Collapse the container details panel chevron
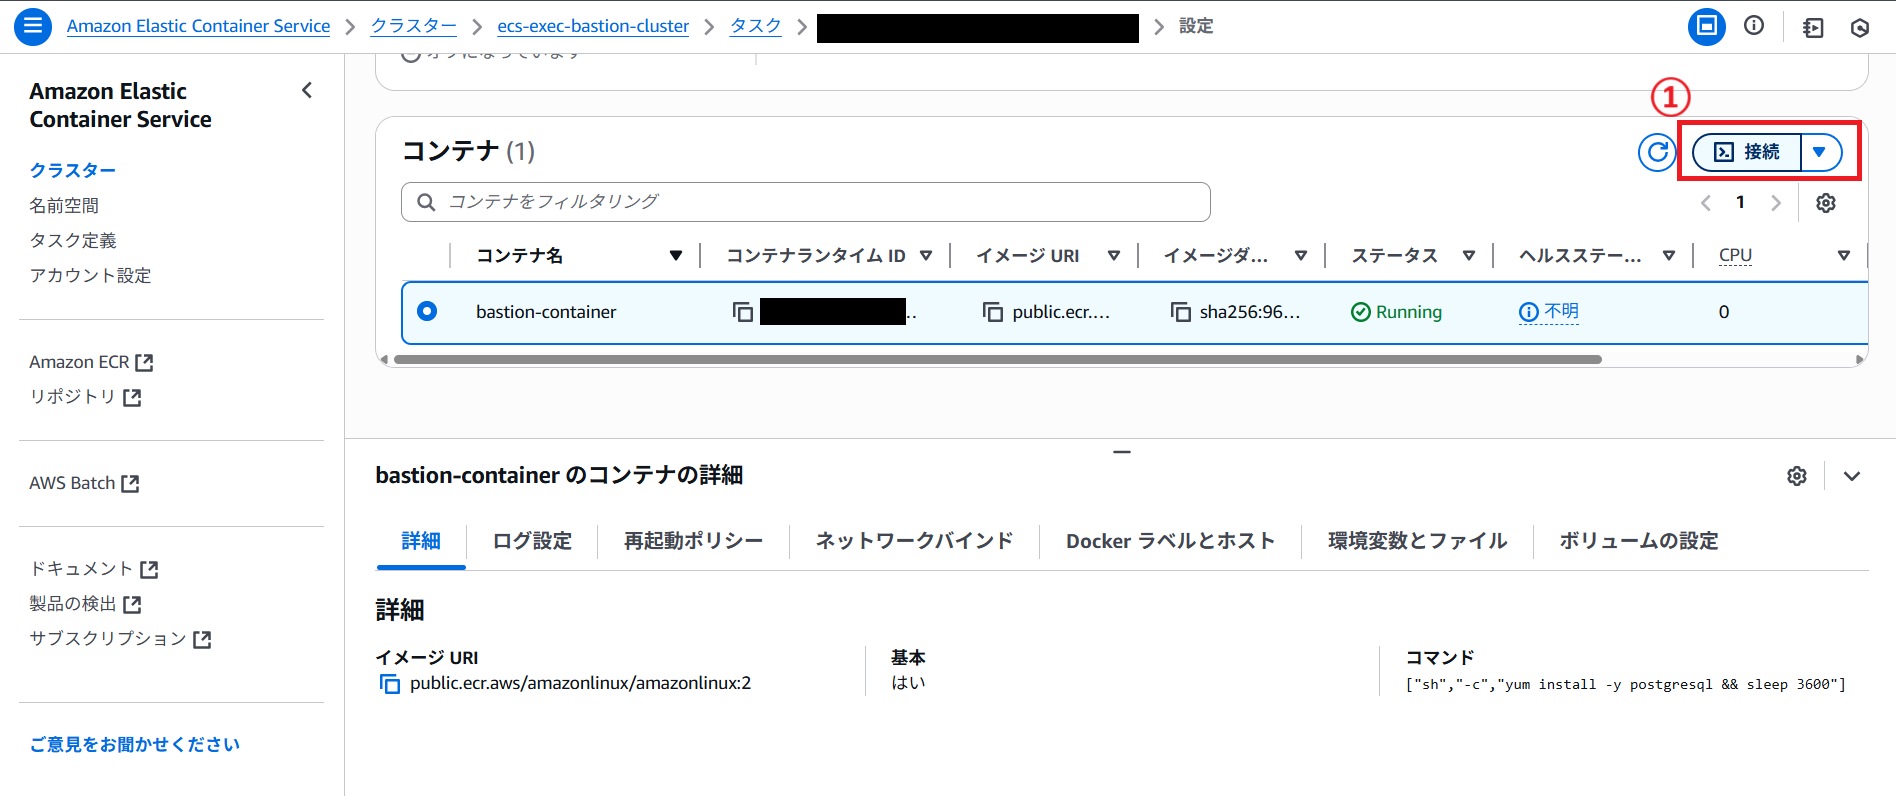The height and width of the screenshot is (797, 1896). [x=1852, y=476]
